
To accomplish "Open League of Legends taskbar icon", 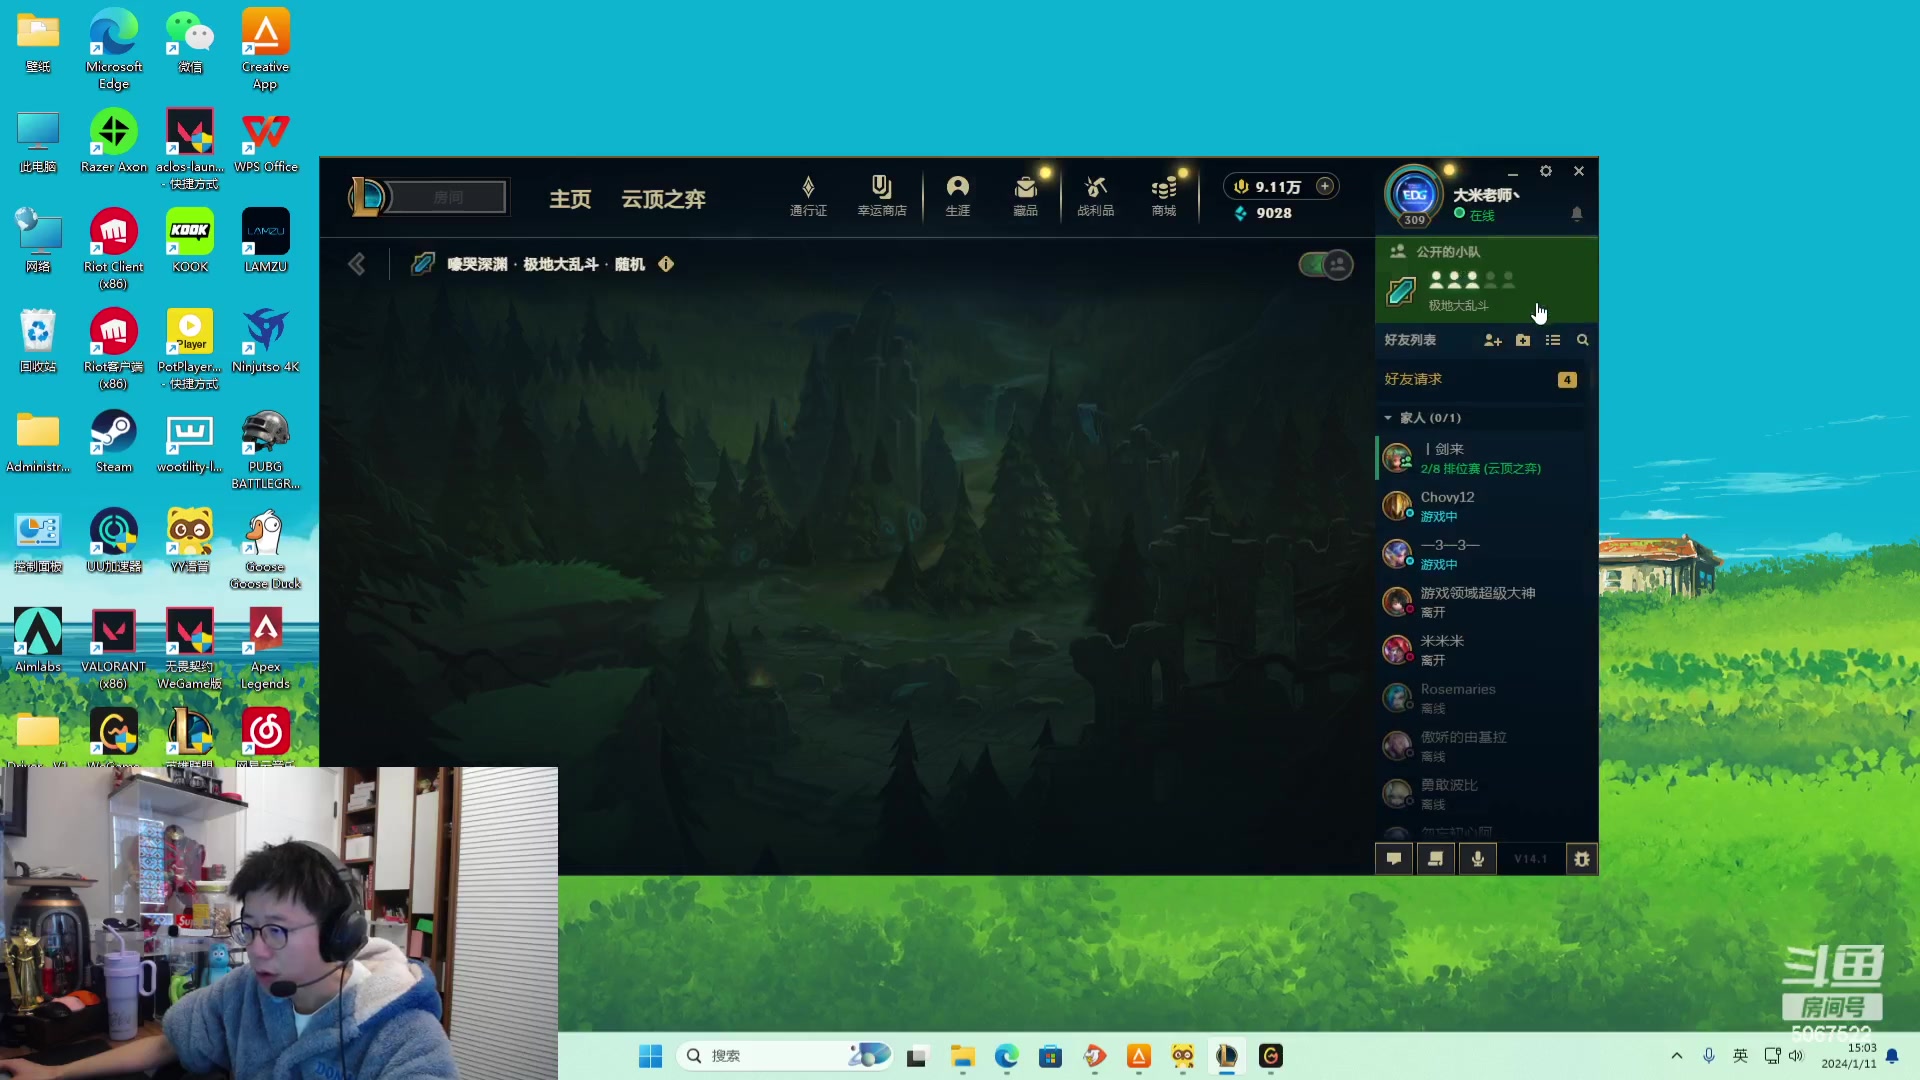I will tap(1227, 1056).
